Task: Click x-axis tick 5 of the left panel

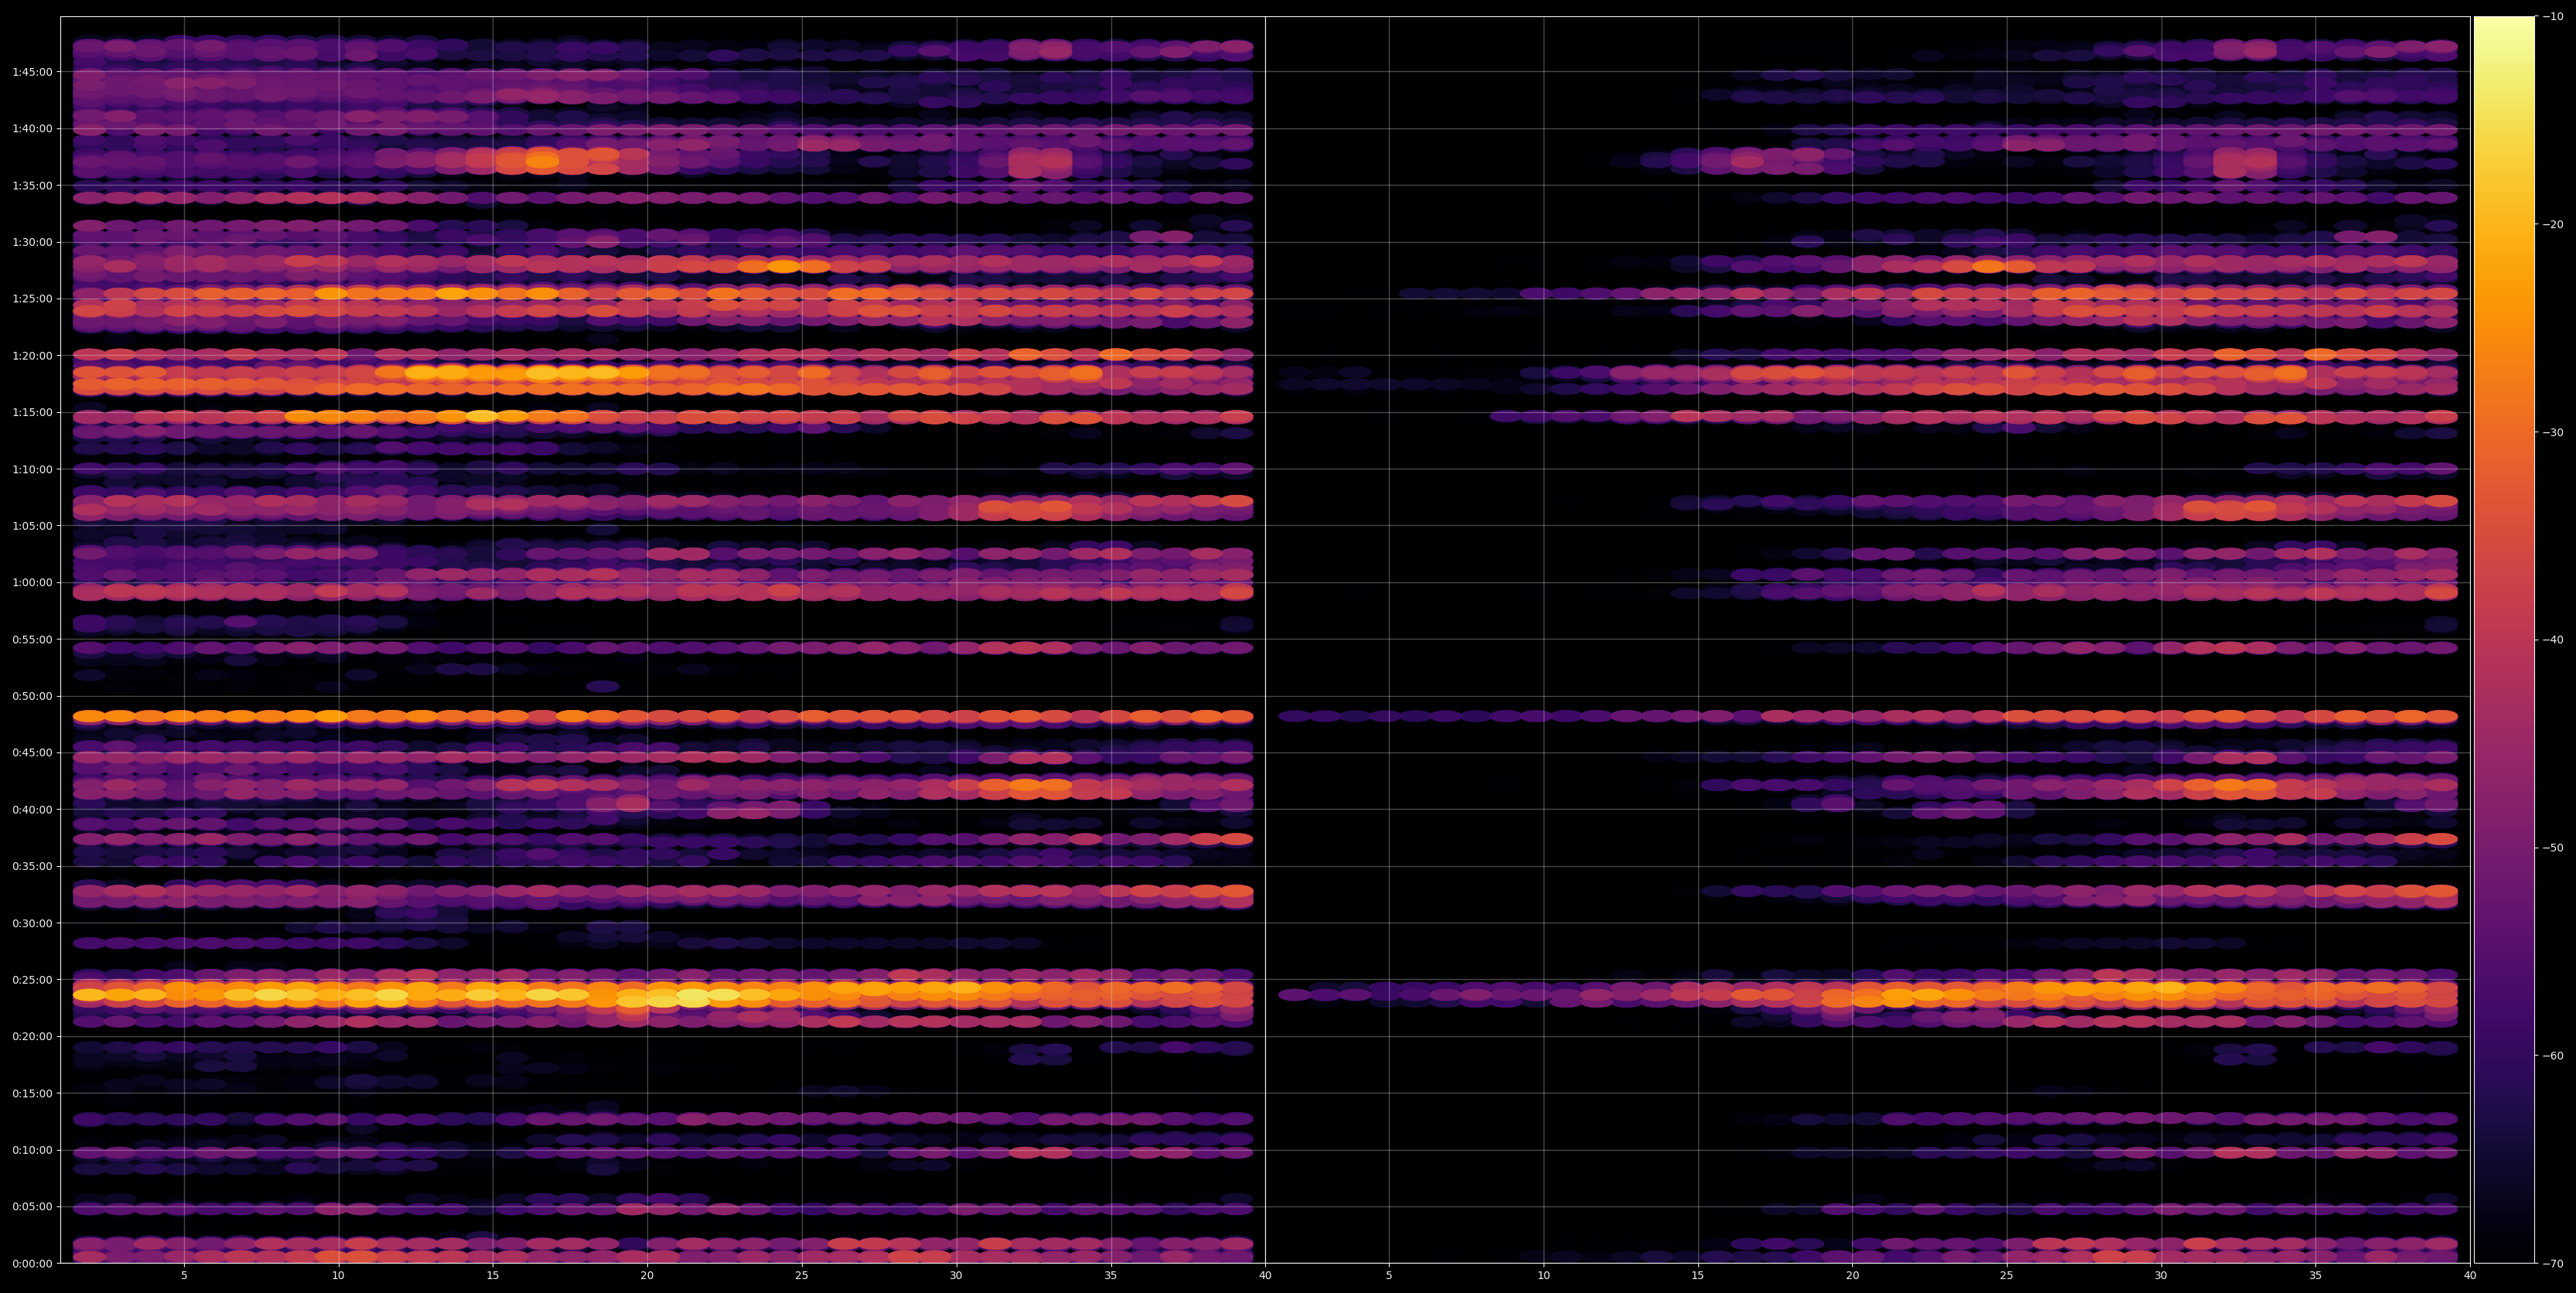Action: pos(184,1275)
